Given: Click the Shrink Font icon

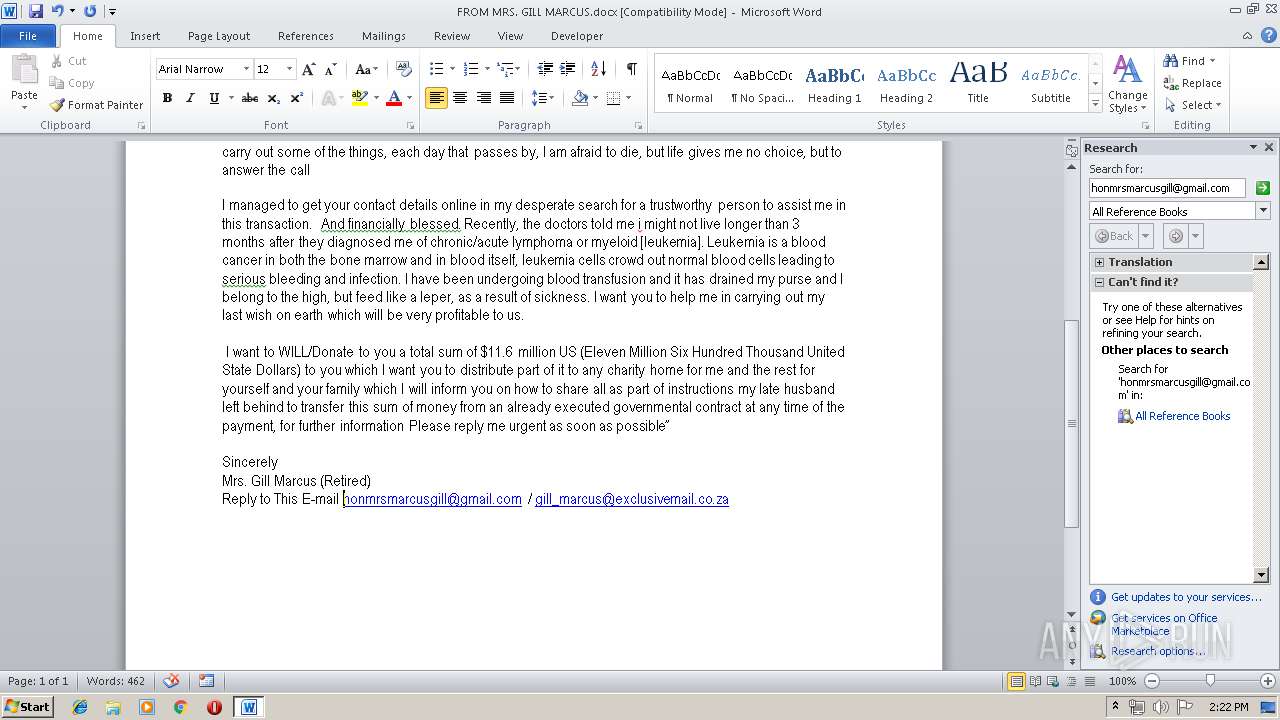Looking at the screenshot, I should pyautogui.click(x=331, y=69).
